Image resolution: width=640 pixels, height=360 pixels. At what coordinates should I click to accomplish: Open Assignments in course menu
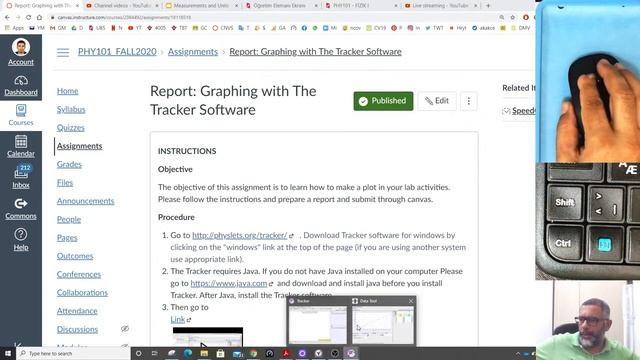click(x=80, y=146)
